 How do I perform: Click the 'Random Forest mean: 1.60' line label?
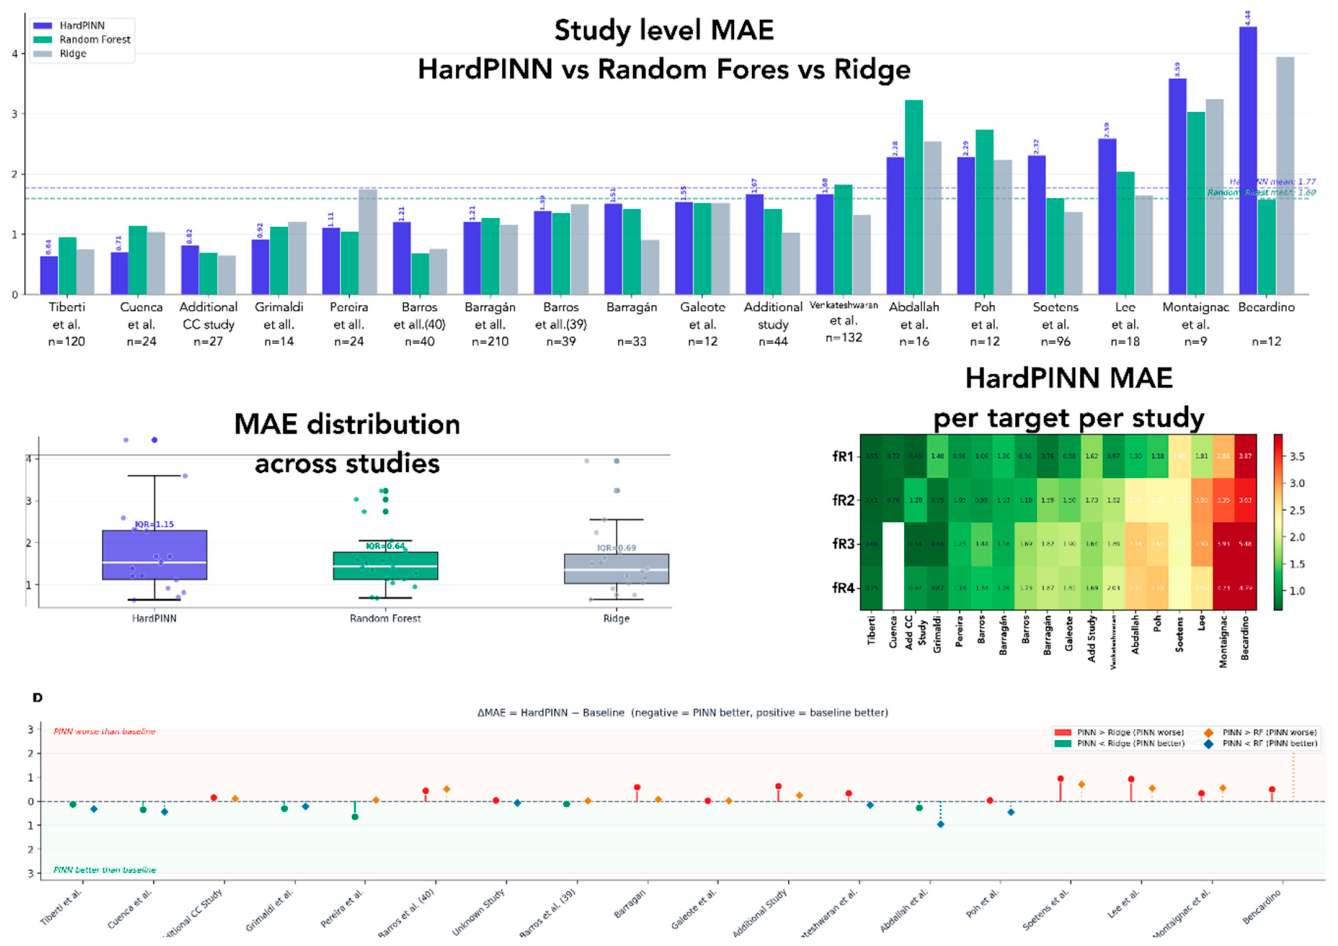point(1262,192)
